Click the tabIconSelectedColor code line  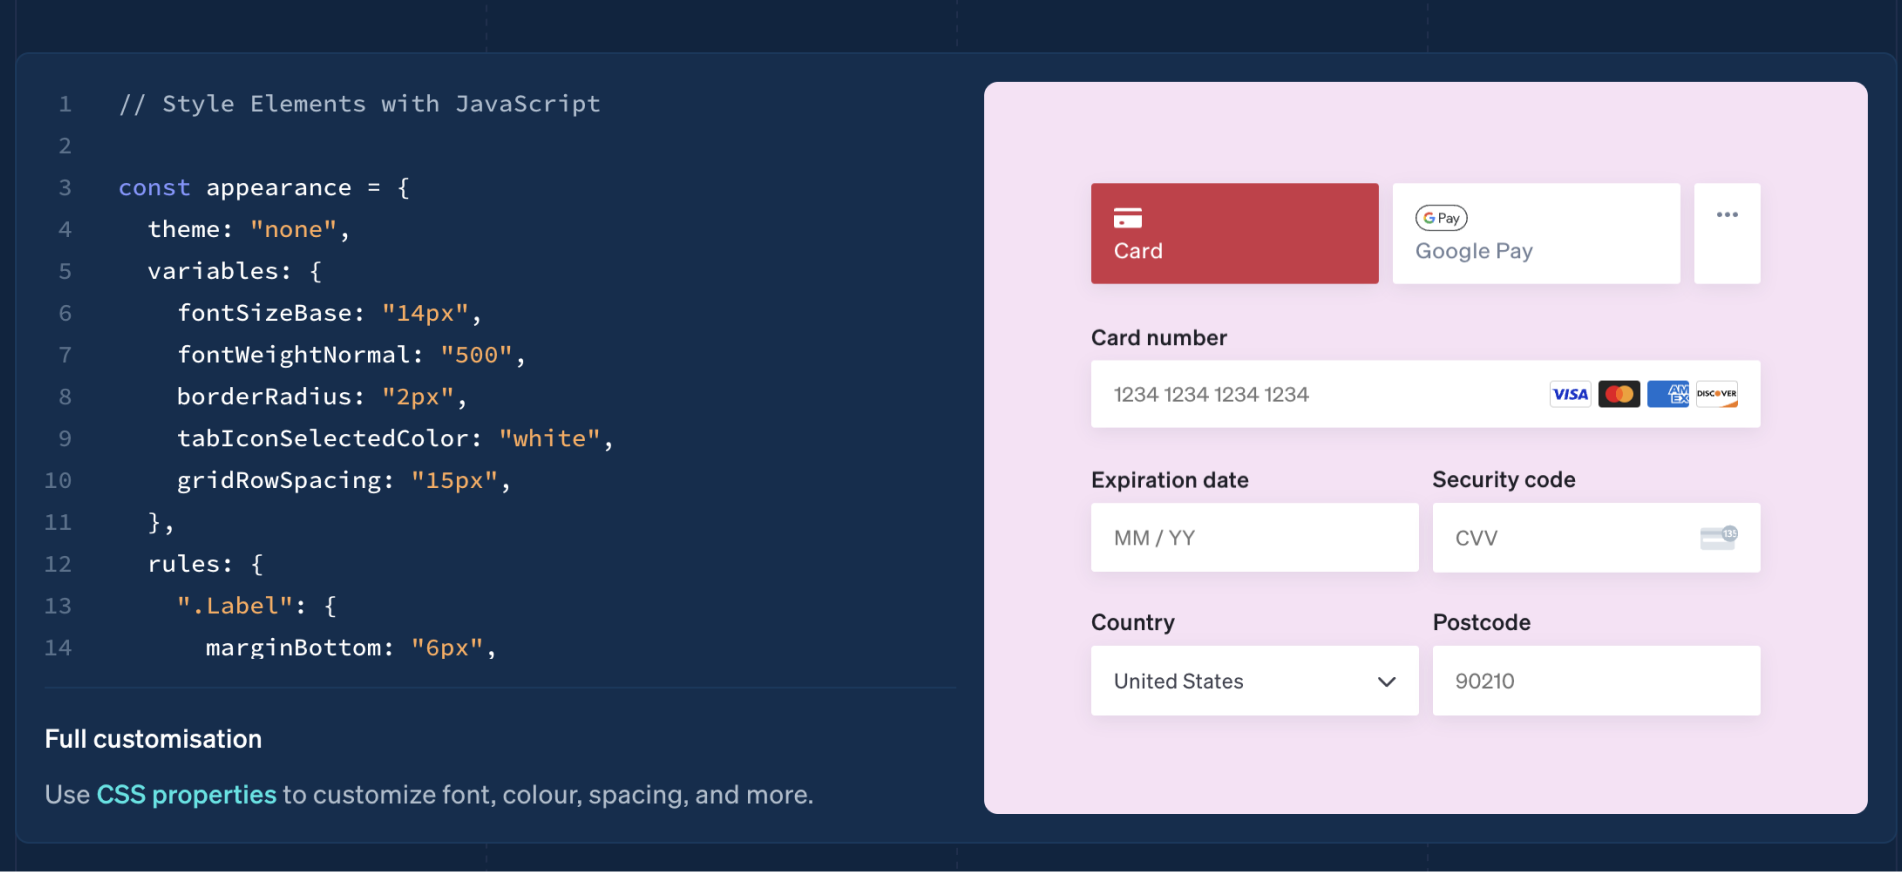(394, 439)
